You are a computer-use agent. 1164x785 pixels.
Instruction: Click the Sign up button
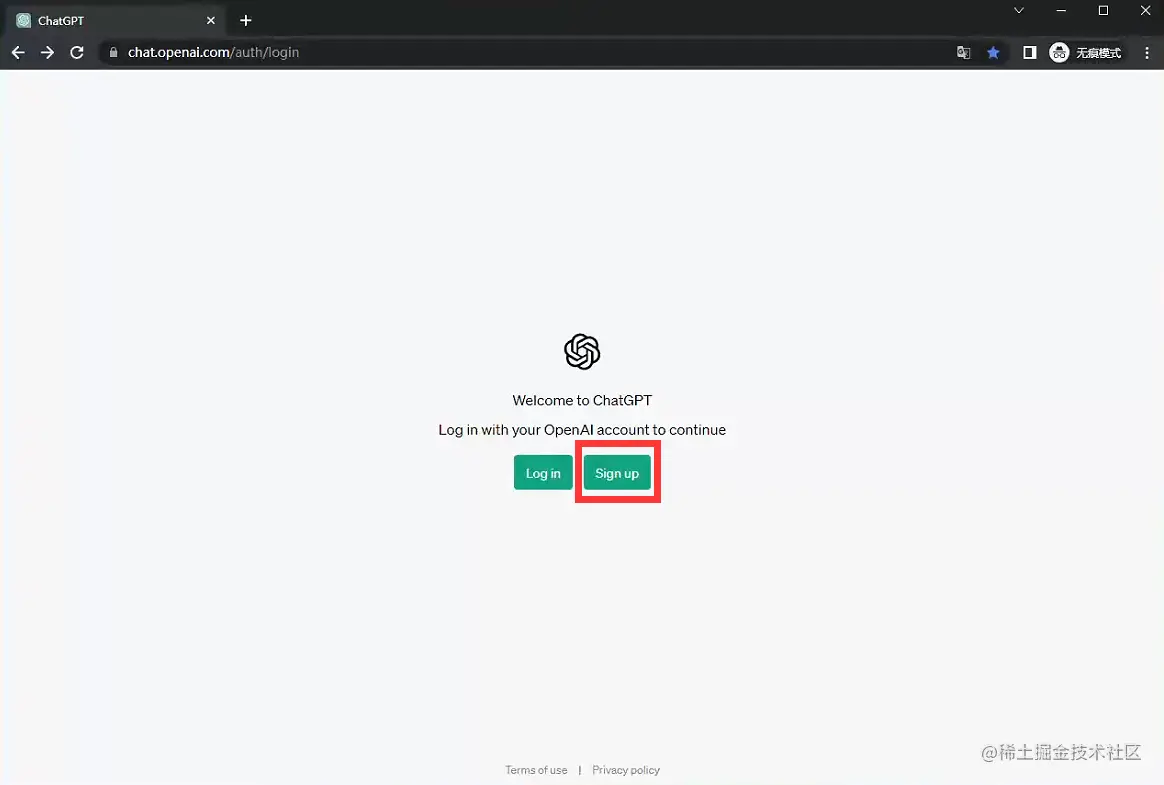click(617, 473)
